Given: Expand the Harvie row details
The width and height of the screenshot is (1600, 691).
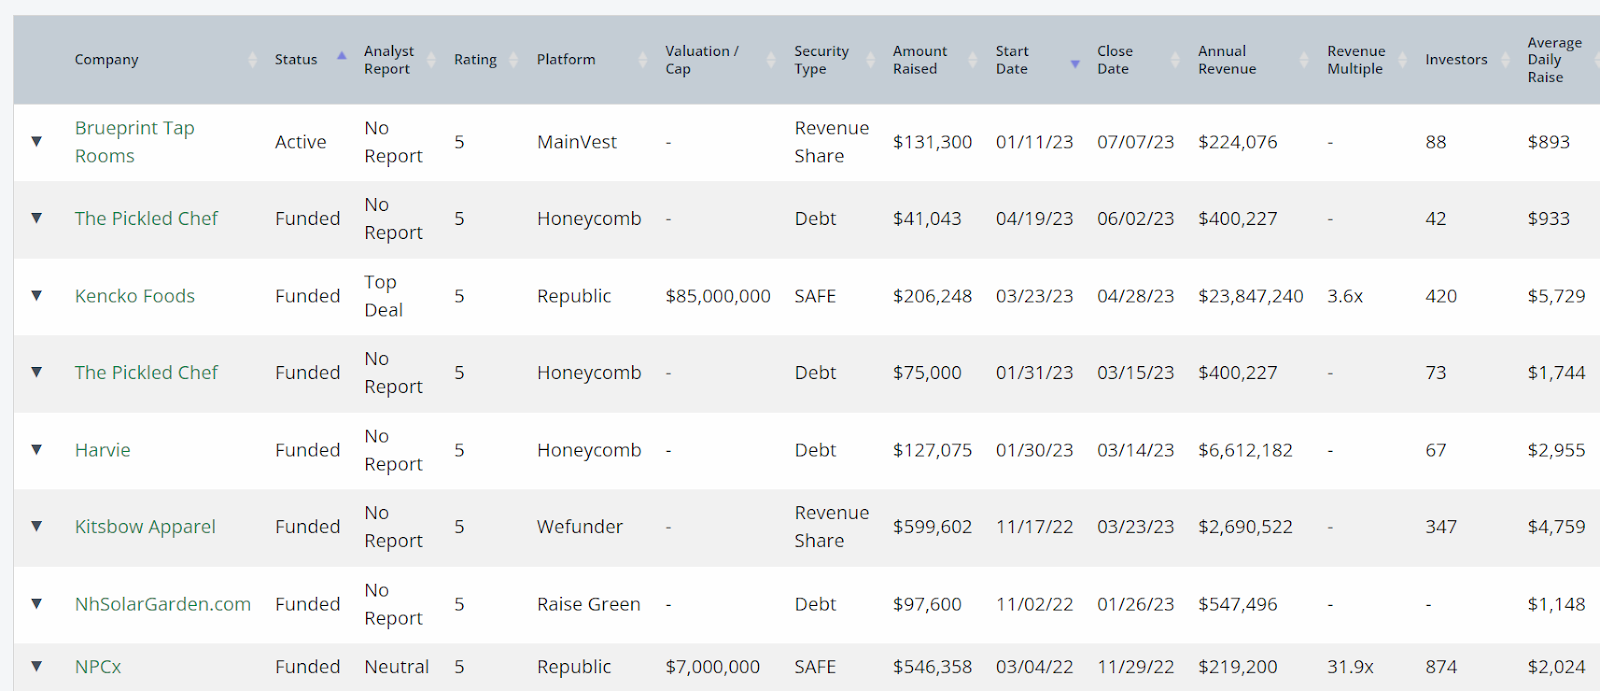Looking at the screenshot, I should coord(37,449).
